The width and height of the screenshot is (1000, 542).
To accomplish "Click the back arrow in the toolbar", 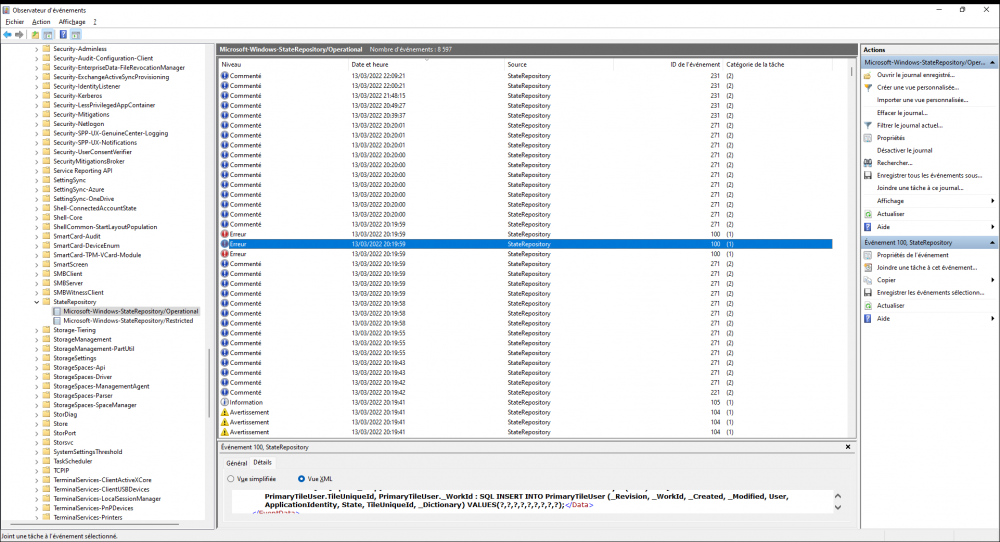I will pyautogui.click(x=8, y=34).
